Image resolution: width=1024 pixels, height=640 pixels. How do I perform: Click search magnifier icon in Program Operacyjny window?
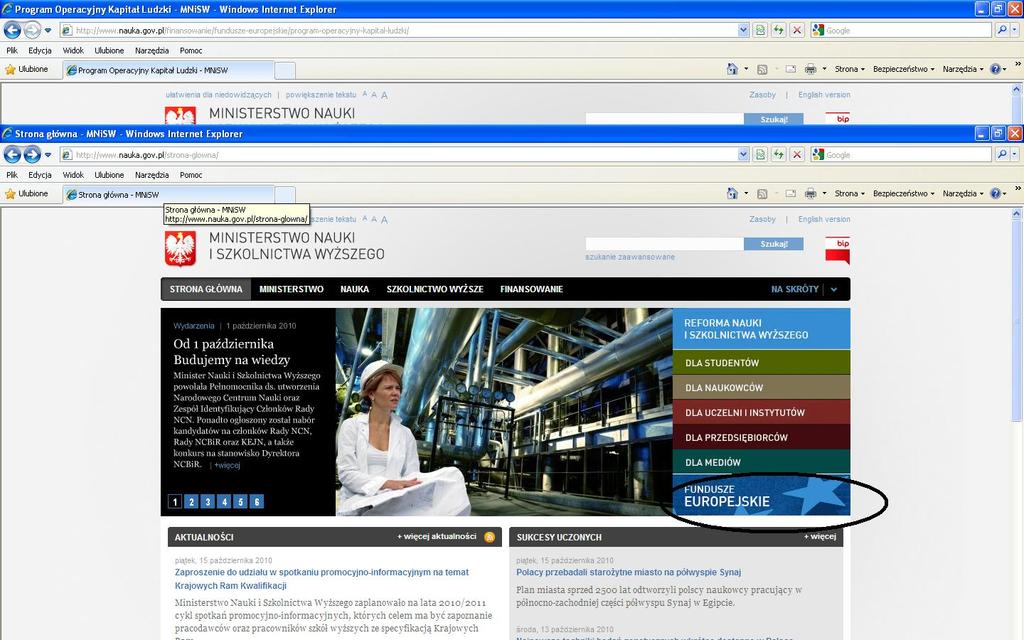point(1002,30)
